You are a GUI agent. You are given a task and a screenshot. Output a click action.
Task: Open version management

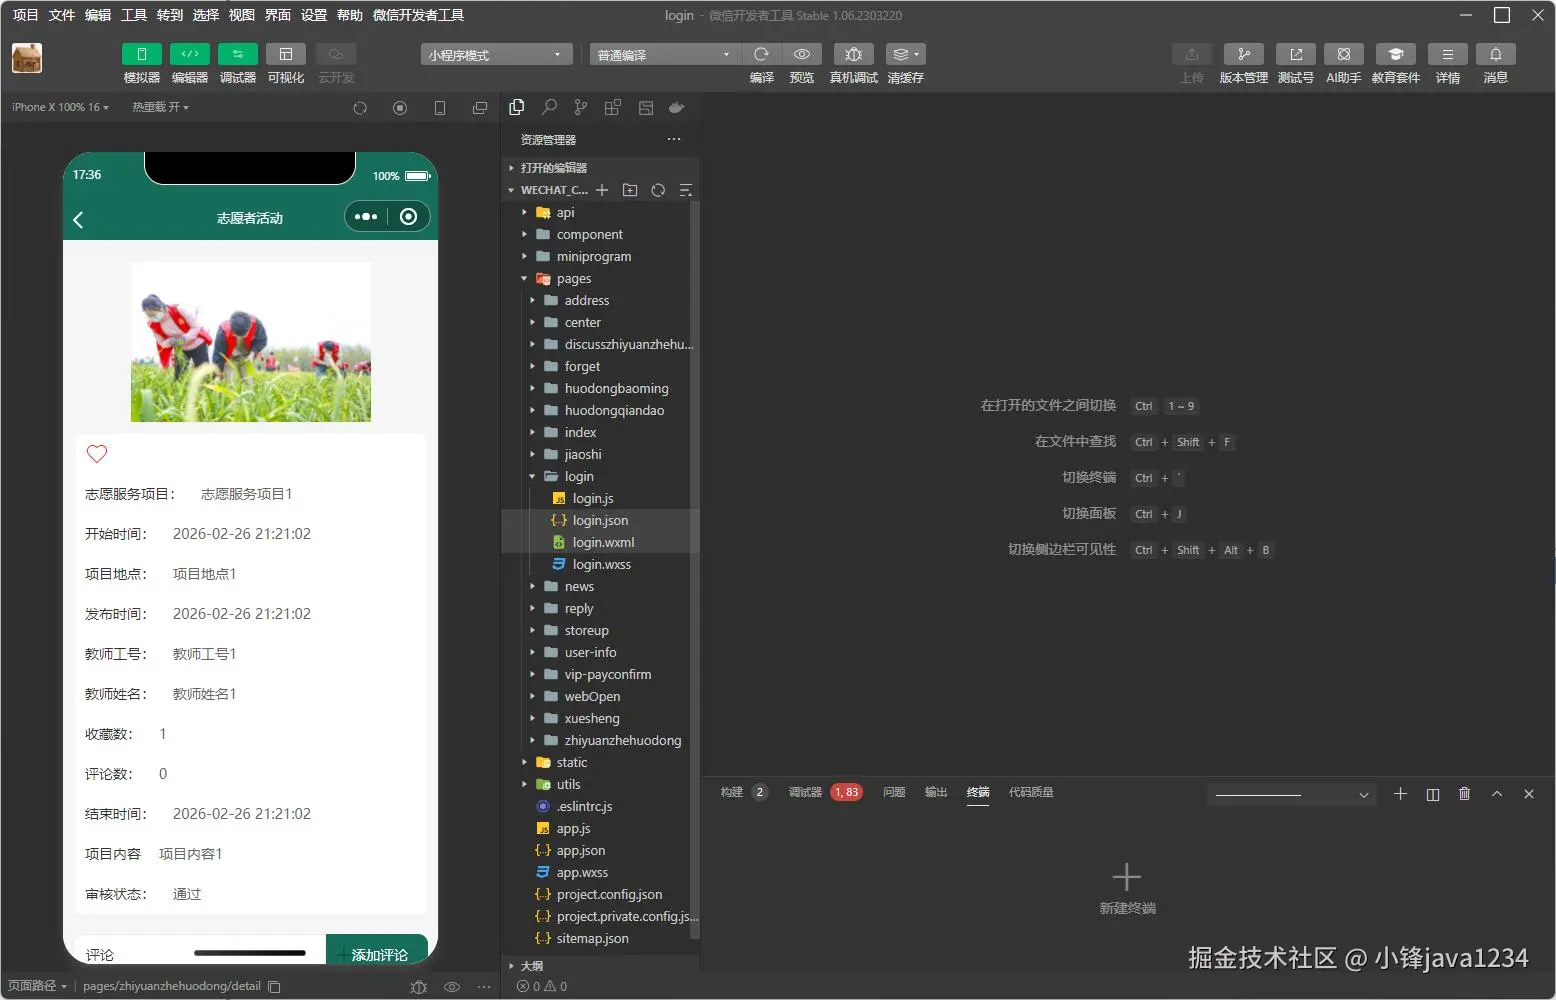coord(1243,54)
